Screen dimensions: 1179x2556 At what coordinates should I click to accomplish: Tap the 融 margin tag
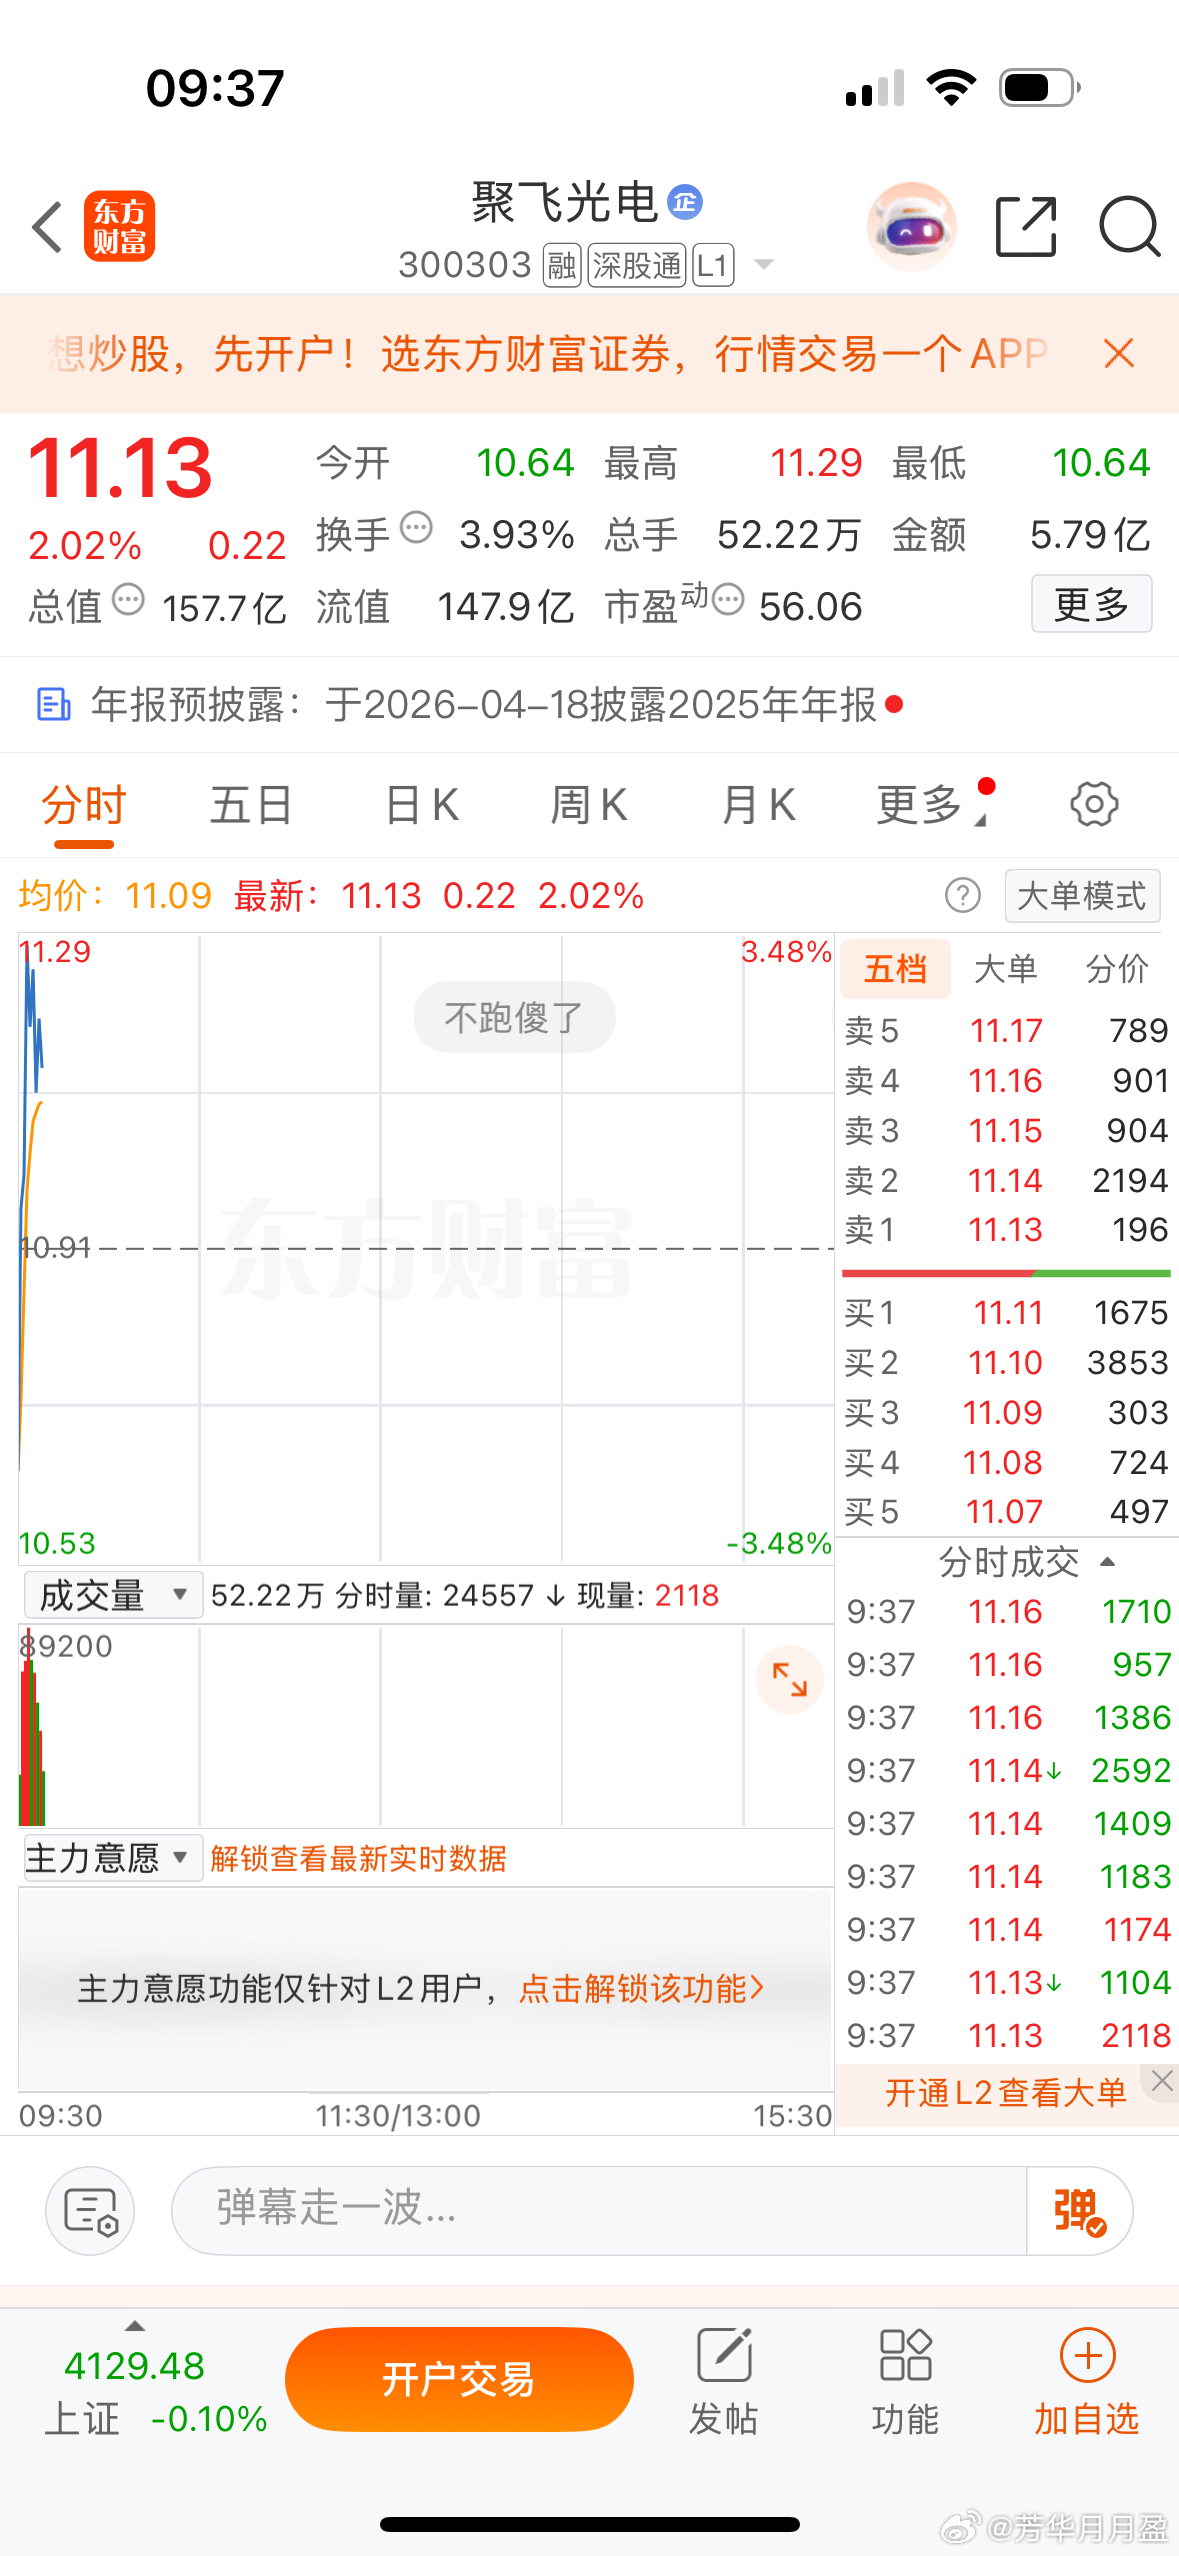(562, 265)
